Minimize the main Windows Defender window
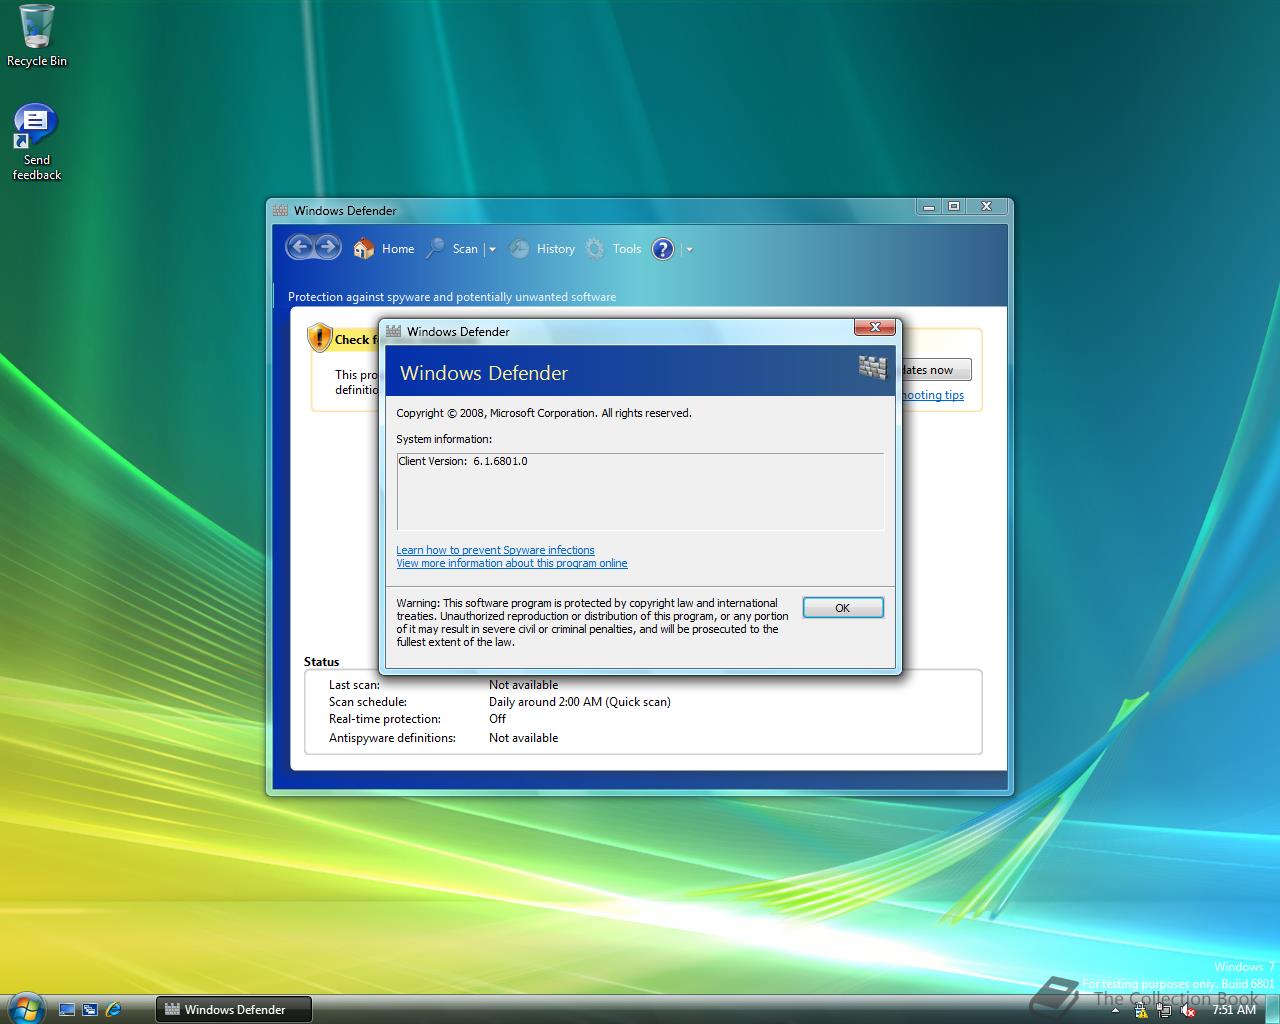 point(928,206)
